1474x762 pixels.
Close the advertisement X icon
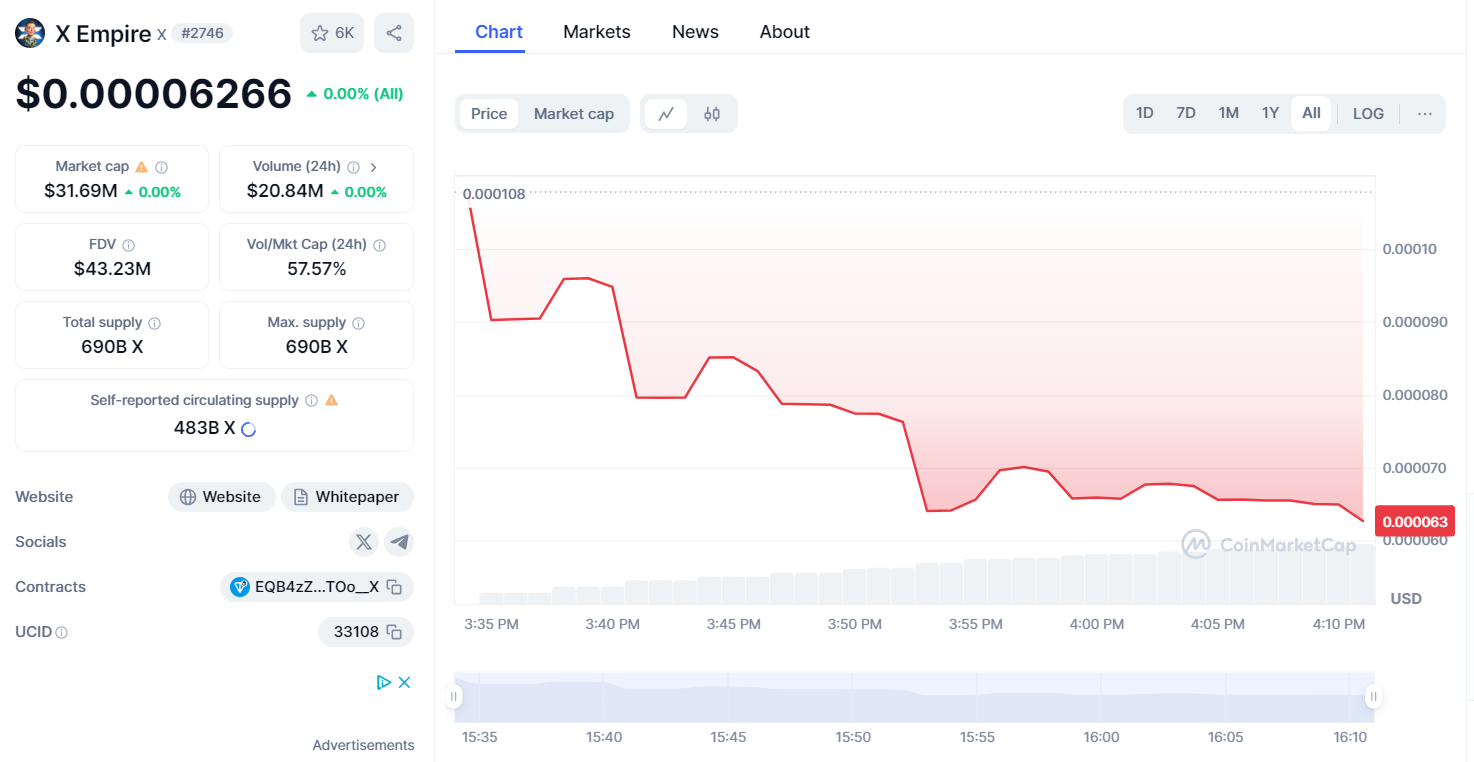click(404, 683)
